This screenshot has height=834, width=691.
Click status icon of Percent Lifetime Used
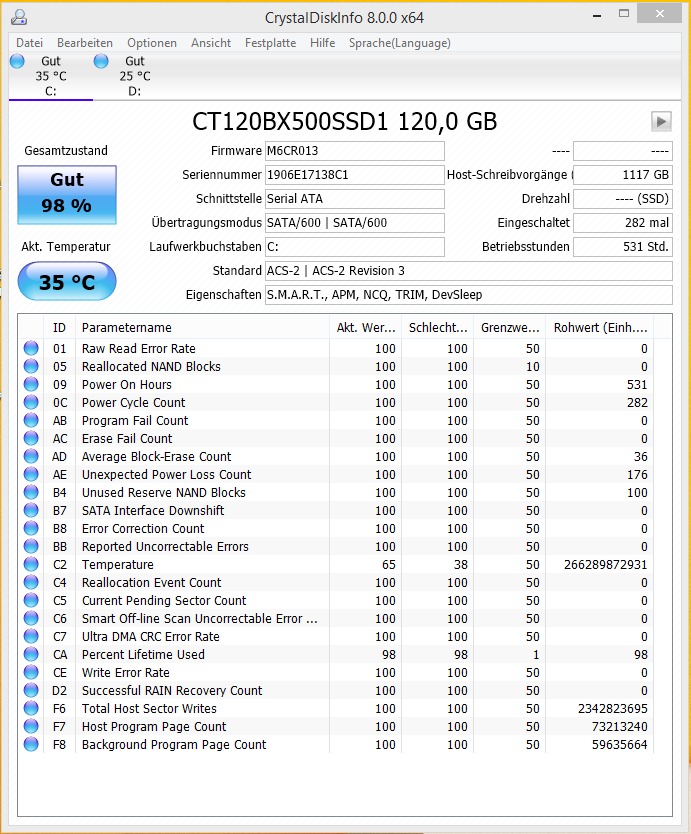click(31, 654)
